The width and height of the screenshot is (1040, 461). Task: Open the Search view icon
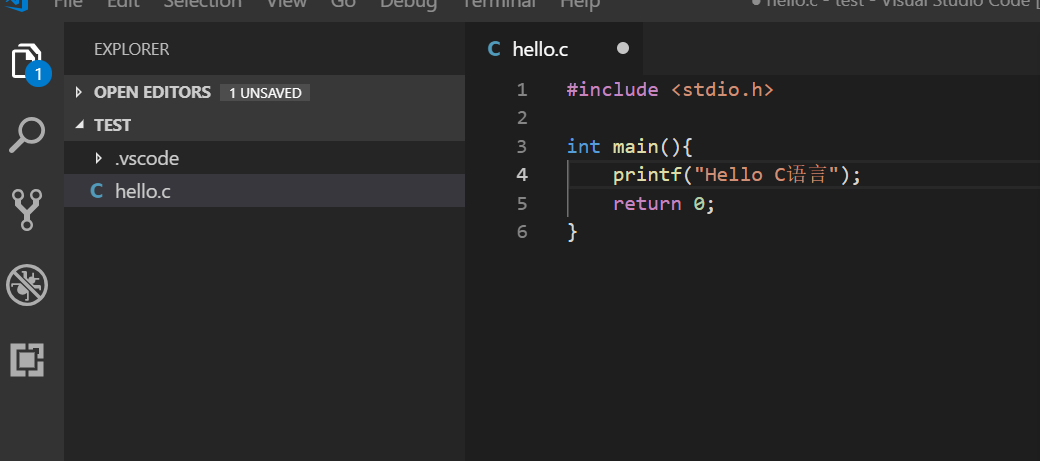(27, 135)
